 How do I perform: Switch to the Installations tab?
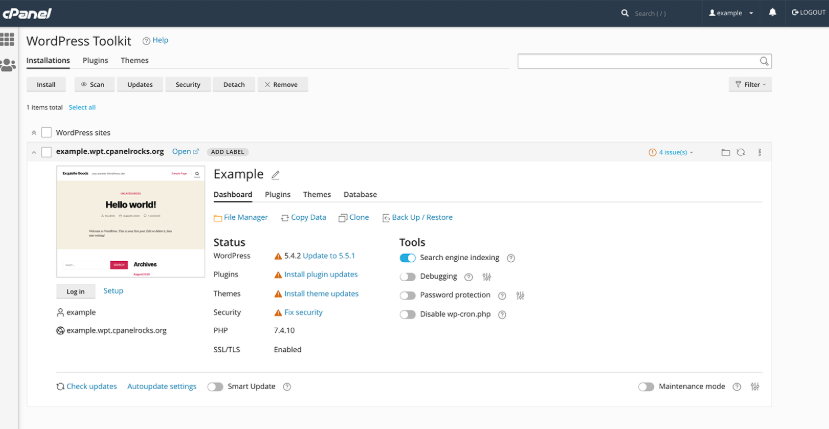point(48,60)
